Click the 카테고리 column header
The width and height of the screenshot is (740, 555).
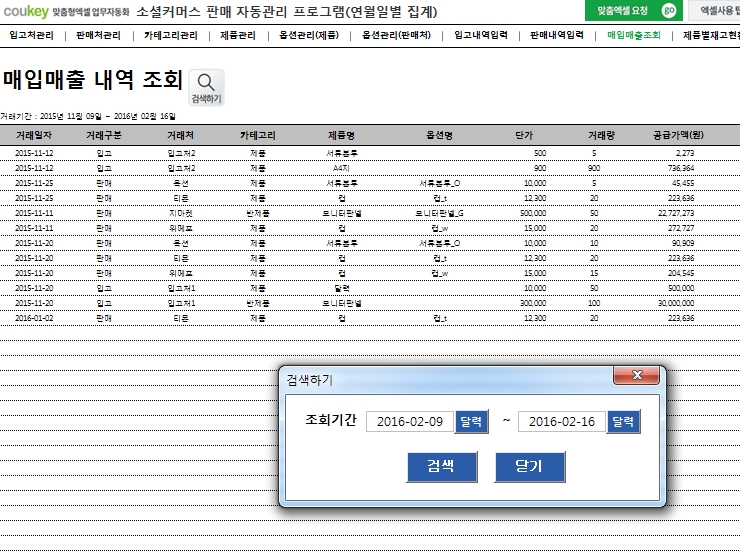tap(258, 135)
